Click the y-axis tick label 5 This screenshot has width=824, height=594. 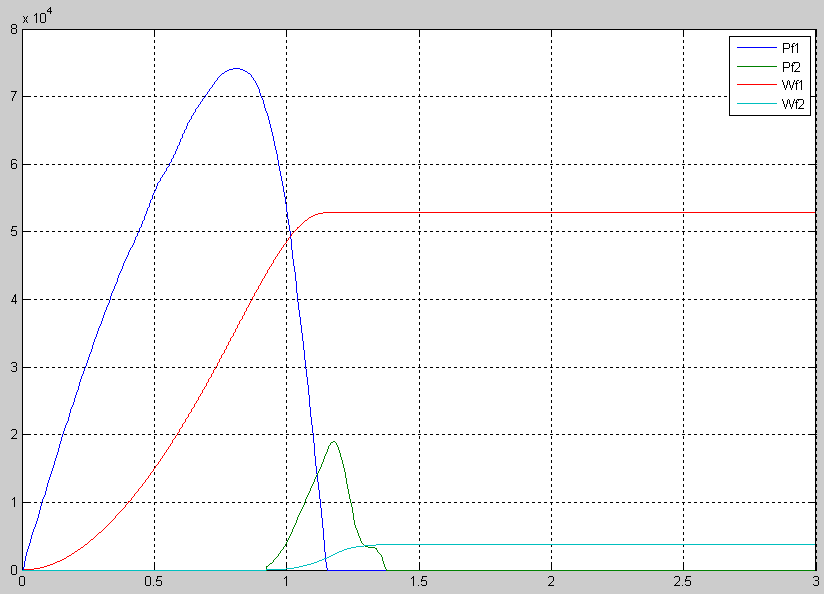click(x=14, y=232)
